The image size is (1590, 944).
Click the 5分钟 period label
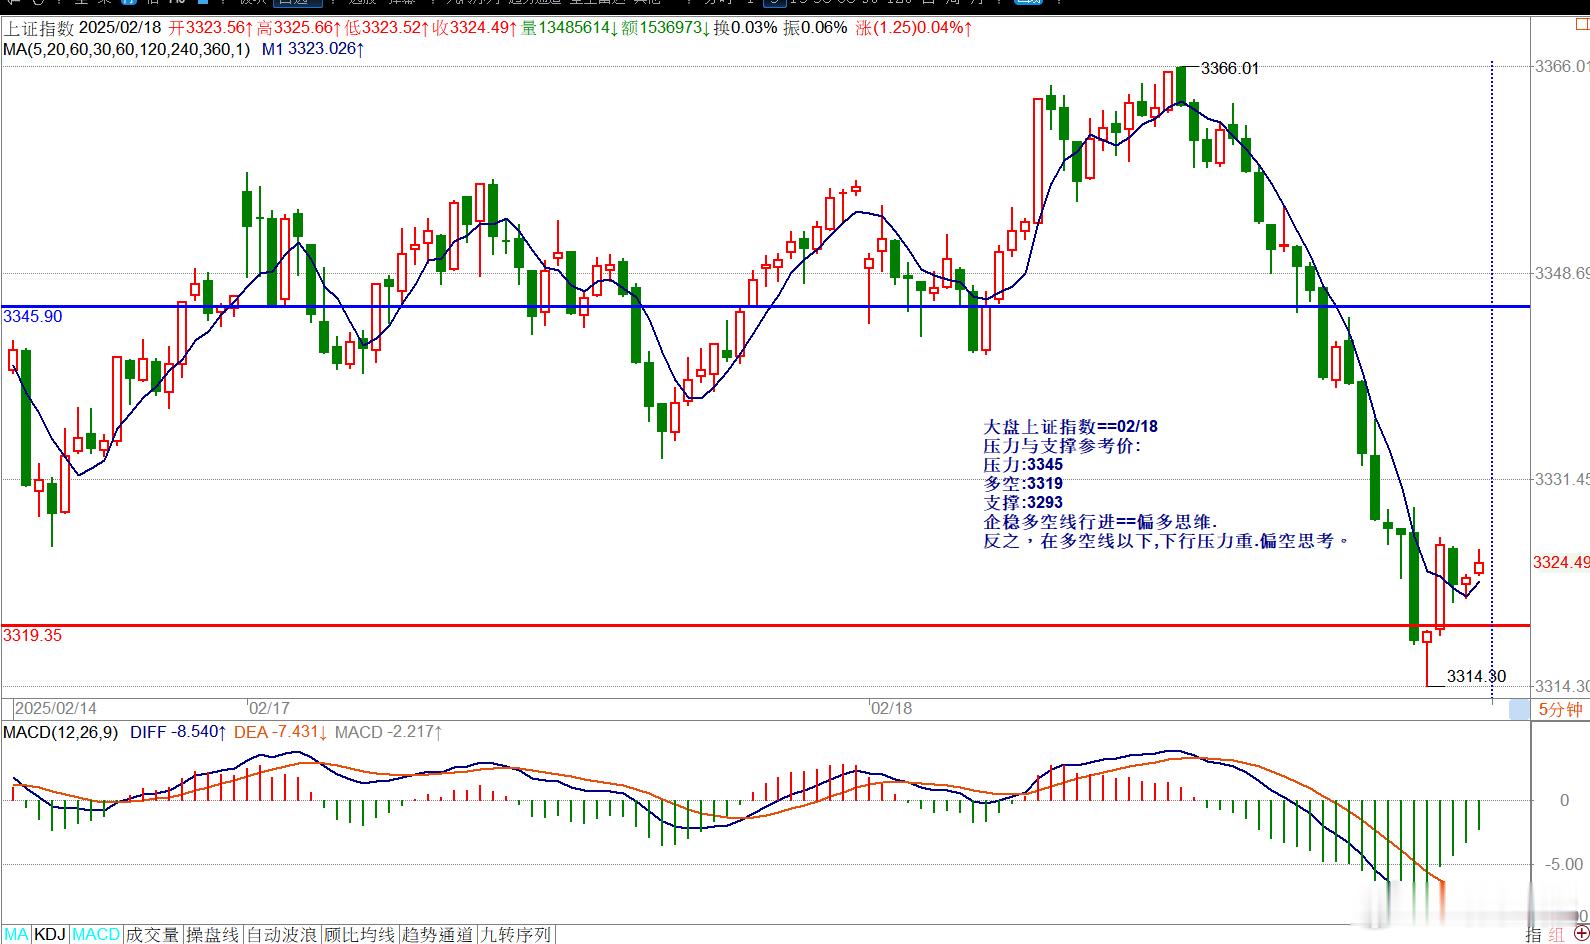pyautogui.click(x=1560, y=709)
